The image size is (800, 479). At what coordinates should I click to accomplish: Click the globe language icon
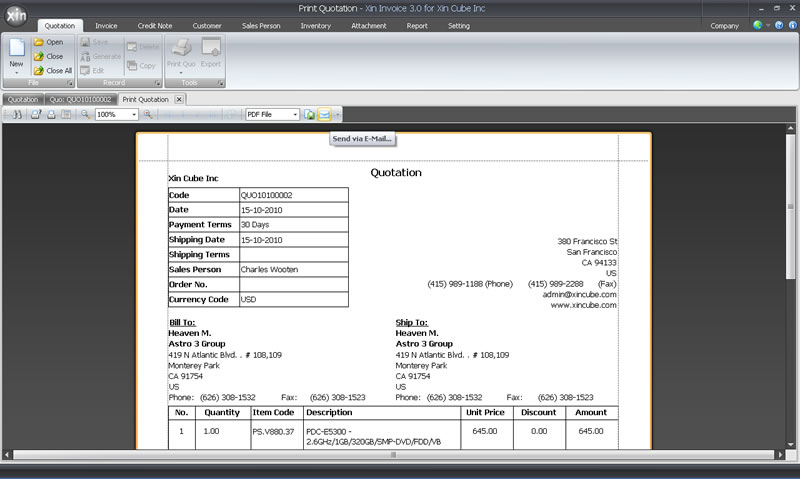click(x=758, y=25)
